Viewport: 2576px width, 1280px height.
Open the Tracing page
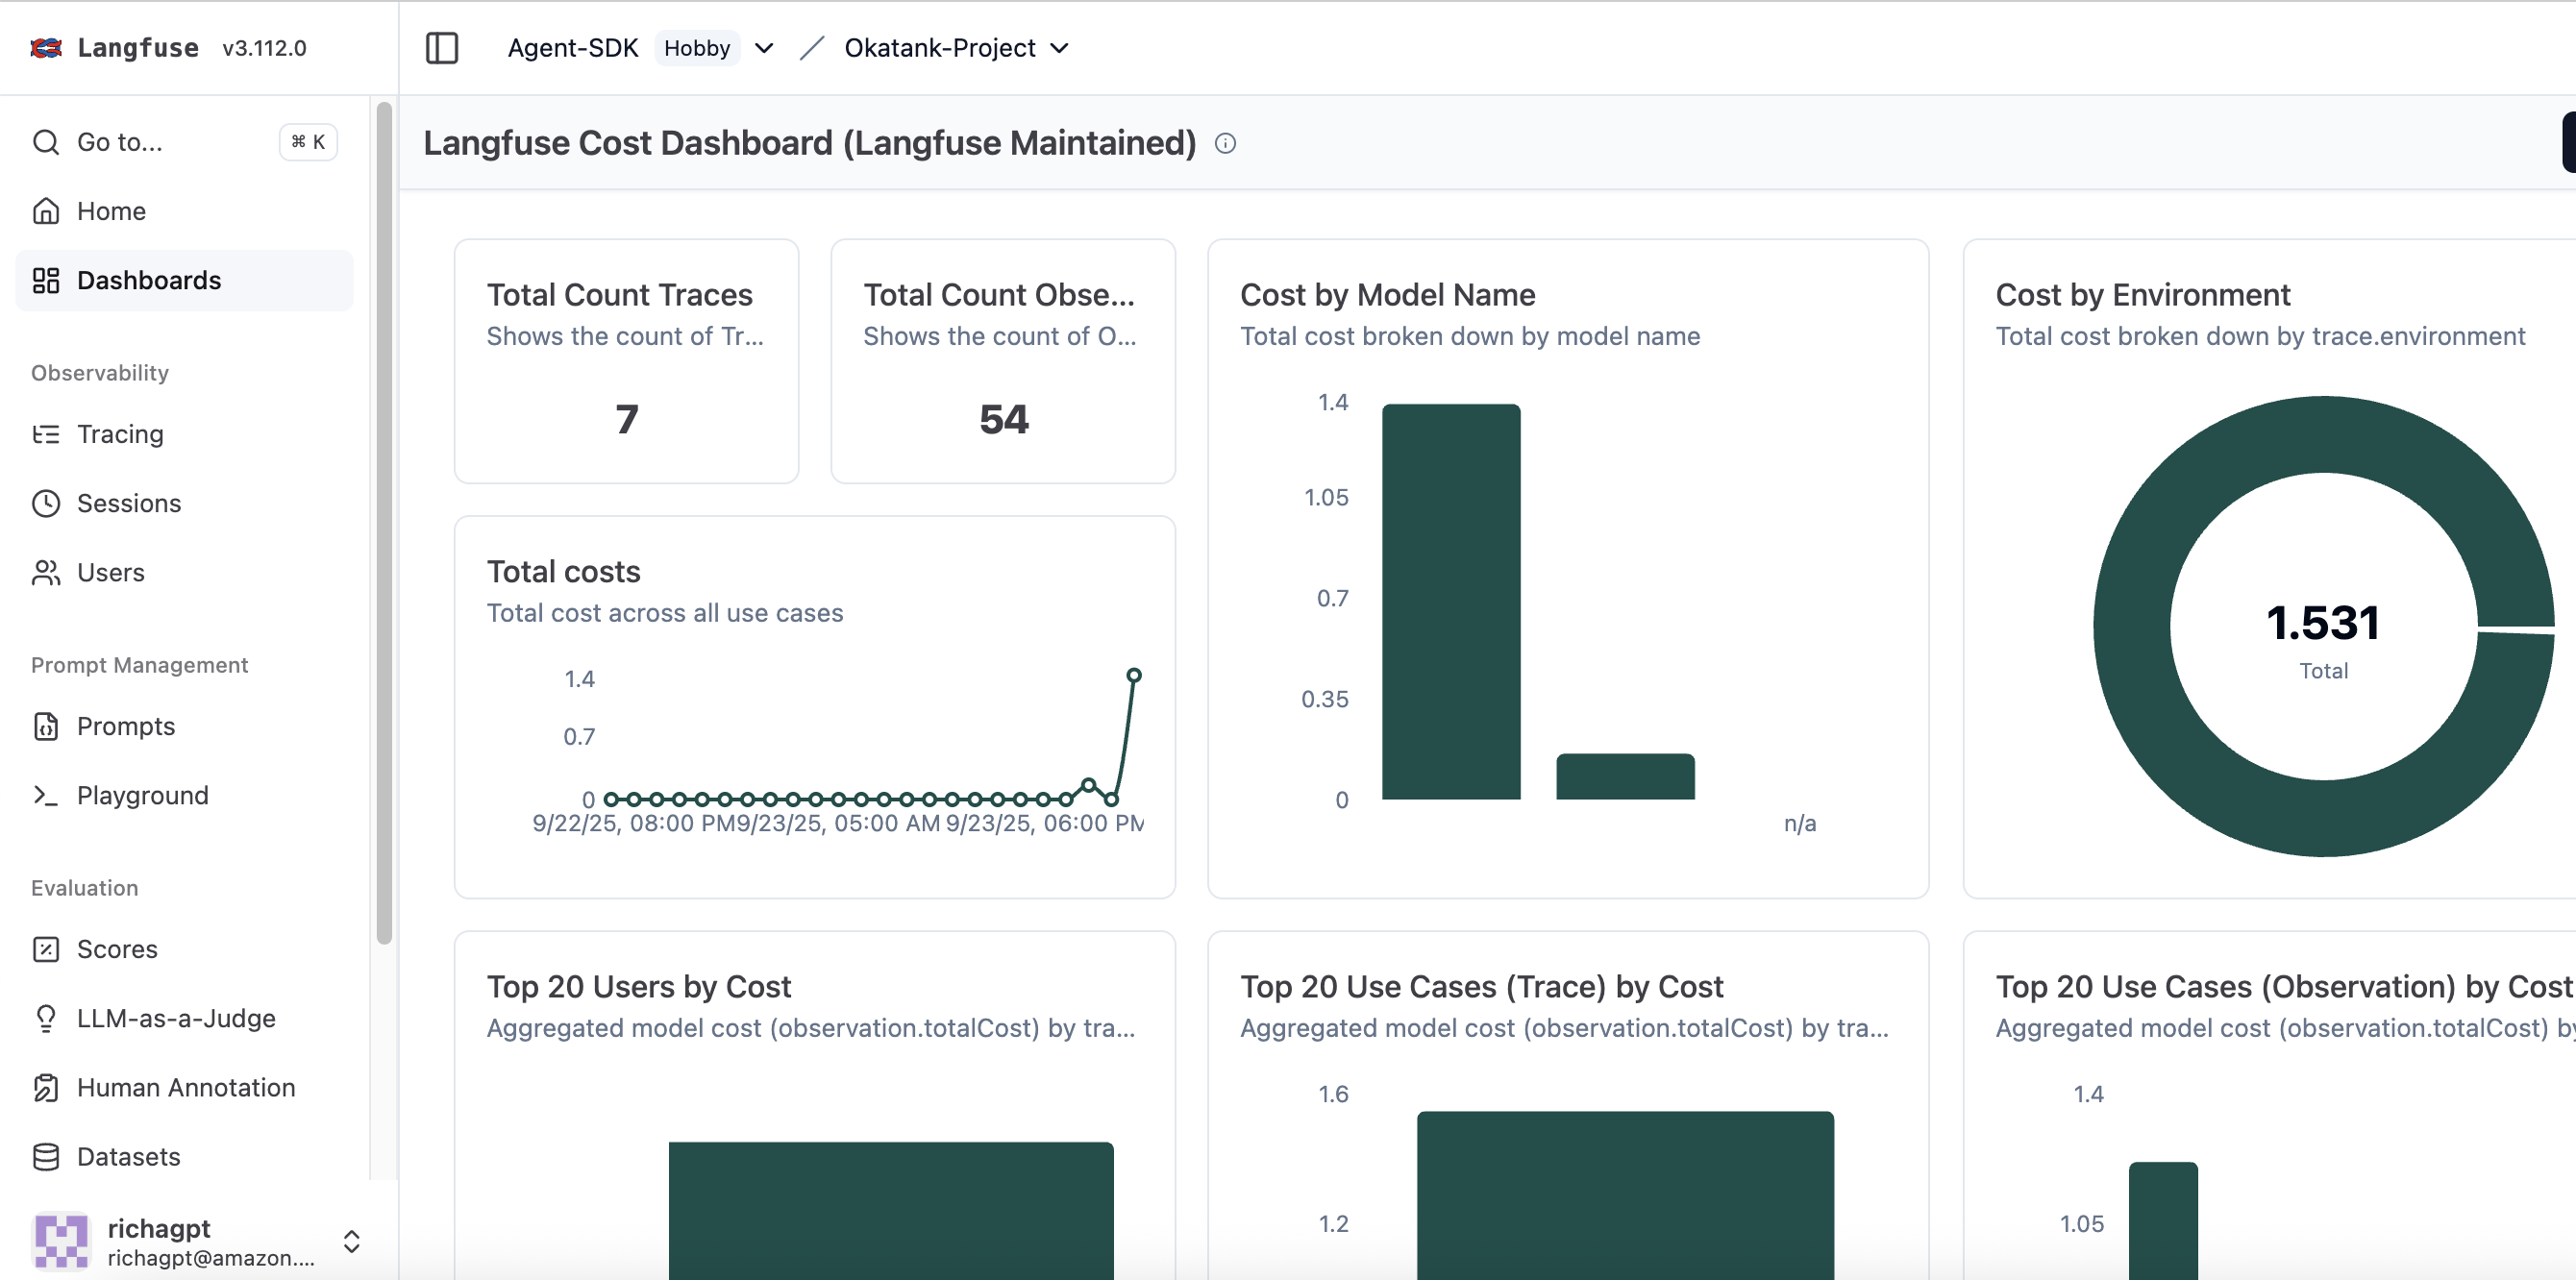pos(120,434)
